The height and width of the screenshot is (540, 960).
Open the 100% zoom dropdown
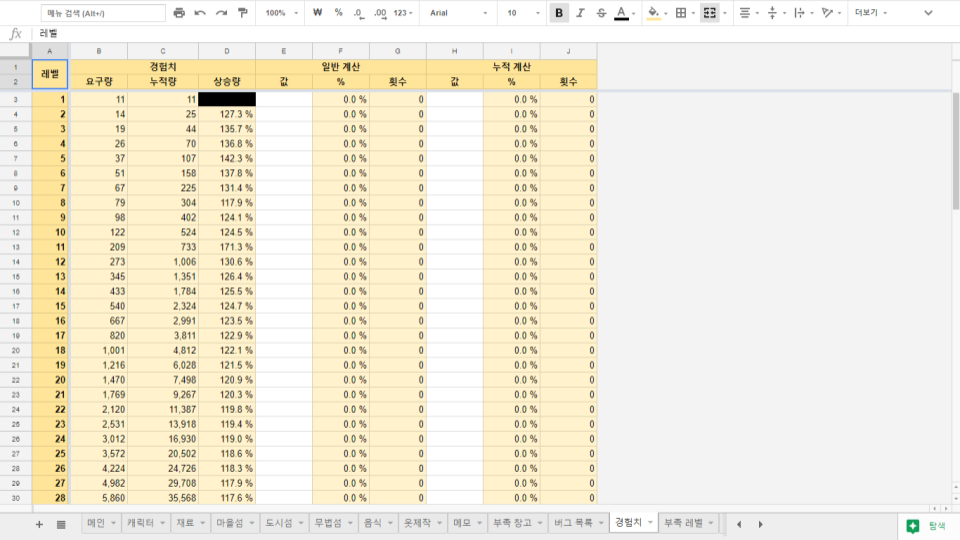[281, 13]
